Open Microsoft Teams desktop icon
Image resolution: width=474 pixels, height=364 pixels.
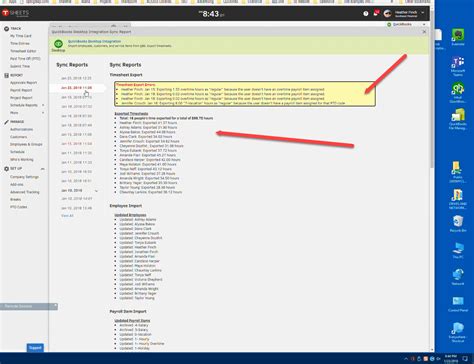(x=458, y=65)
